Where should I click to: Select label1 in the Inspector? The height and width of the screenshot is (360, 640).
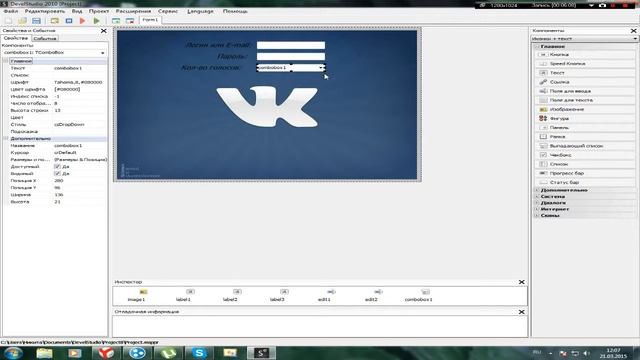pos(183,296)
